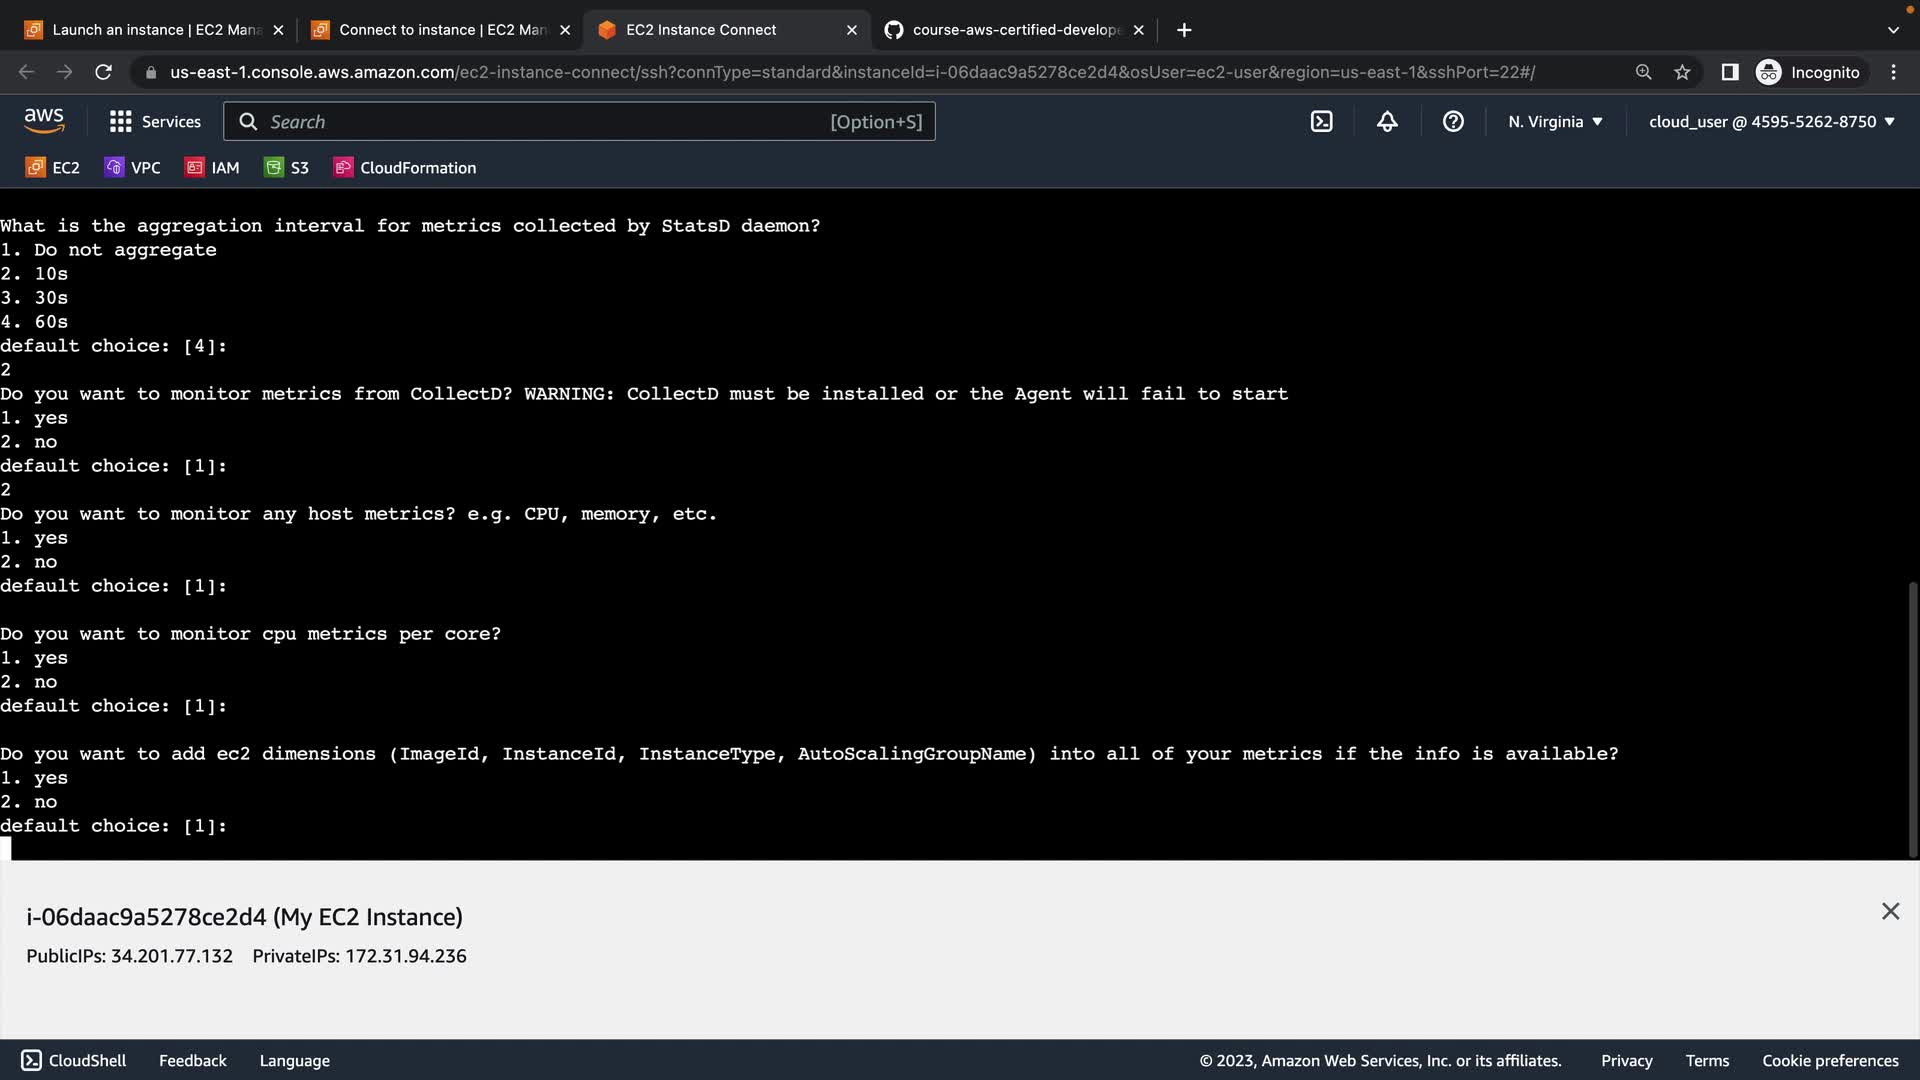The image size is (1920, 1080).
Task: Open CloudShell icon in top navigation bar
Action: [1321, 122]
